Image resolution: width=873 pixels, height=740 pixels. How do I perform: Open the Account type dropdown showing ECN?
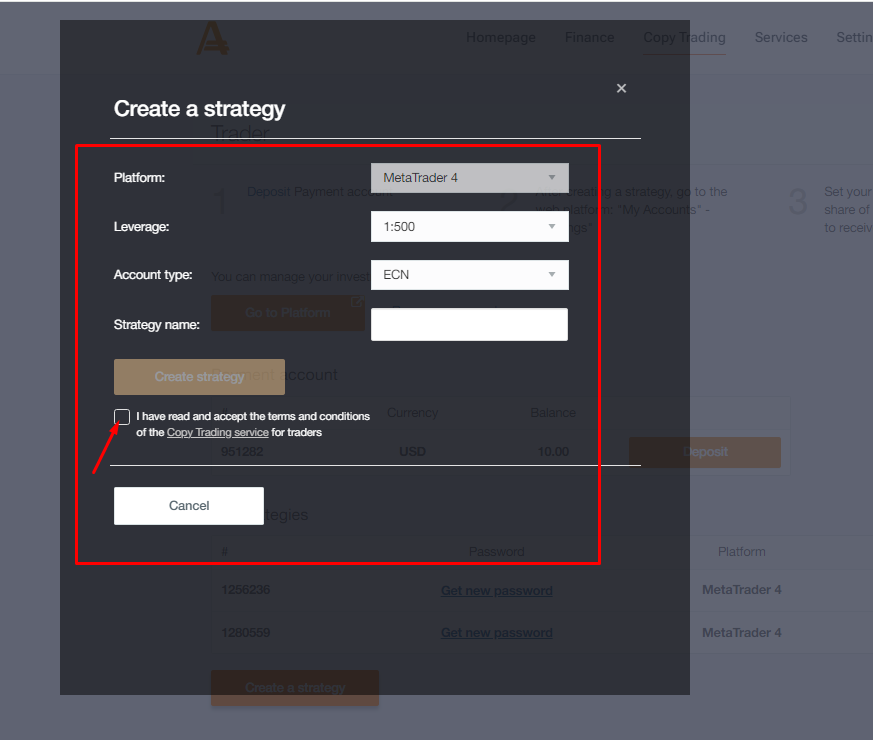coord(469,275)
